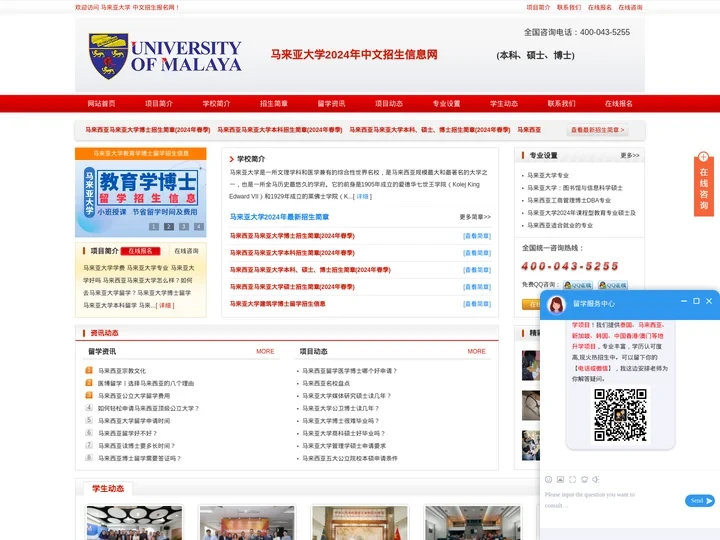Click 在线咨询 tab in 项目简介 box

(x=186, y=251)
